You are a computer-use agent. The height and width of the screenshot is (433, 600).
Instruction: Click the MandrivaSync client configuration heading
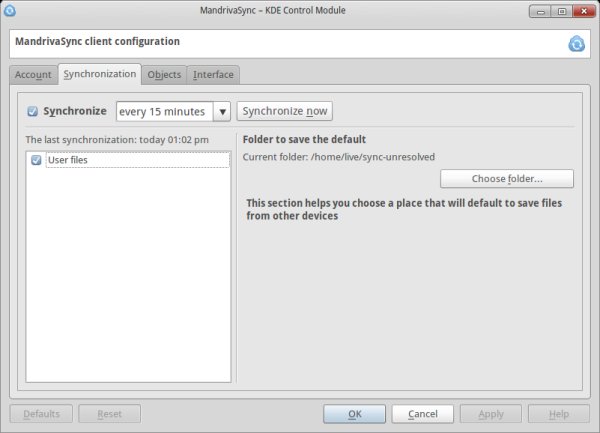(x=97, y=41)
